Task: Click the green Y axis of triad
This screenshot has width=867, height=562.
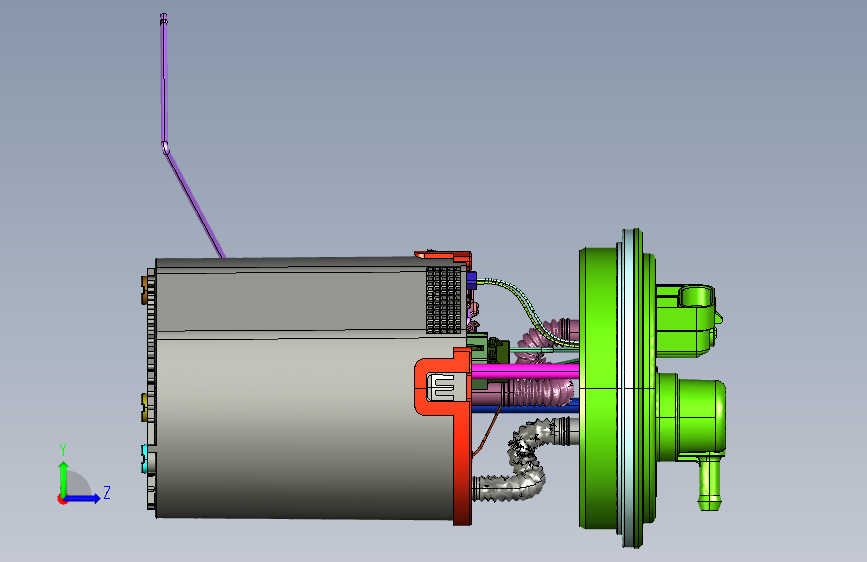Action: pos(64,478)
